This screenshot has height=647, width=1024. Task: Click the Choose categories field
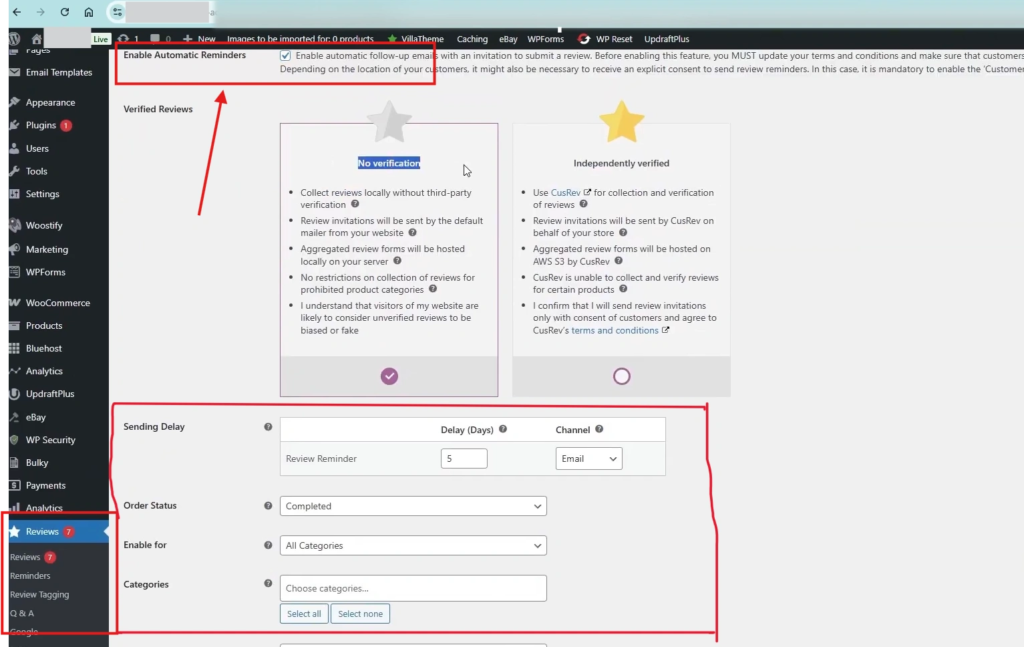click(x=412, y=587)
